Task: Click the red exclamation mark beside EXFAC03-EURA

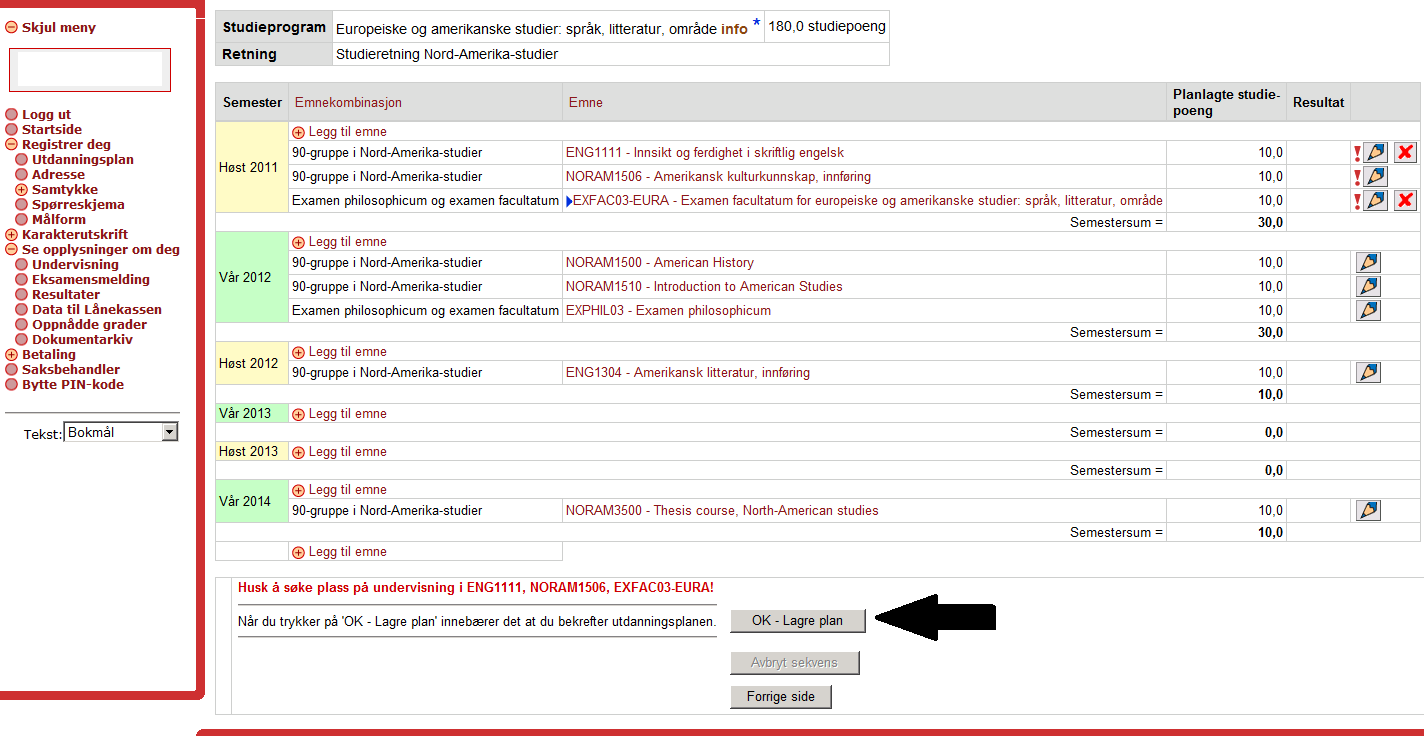Action: coord(1357,202)
